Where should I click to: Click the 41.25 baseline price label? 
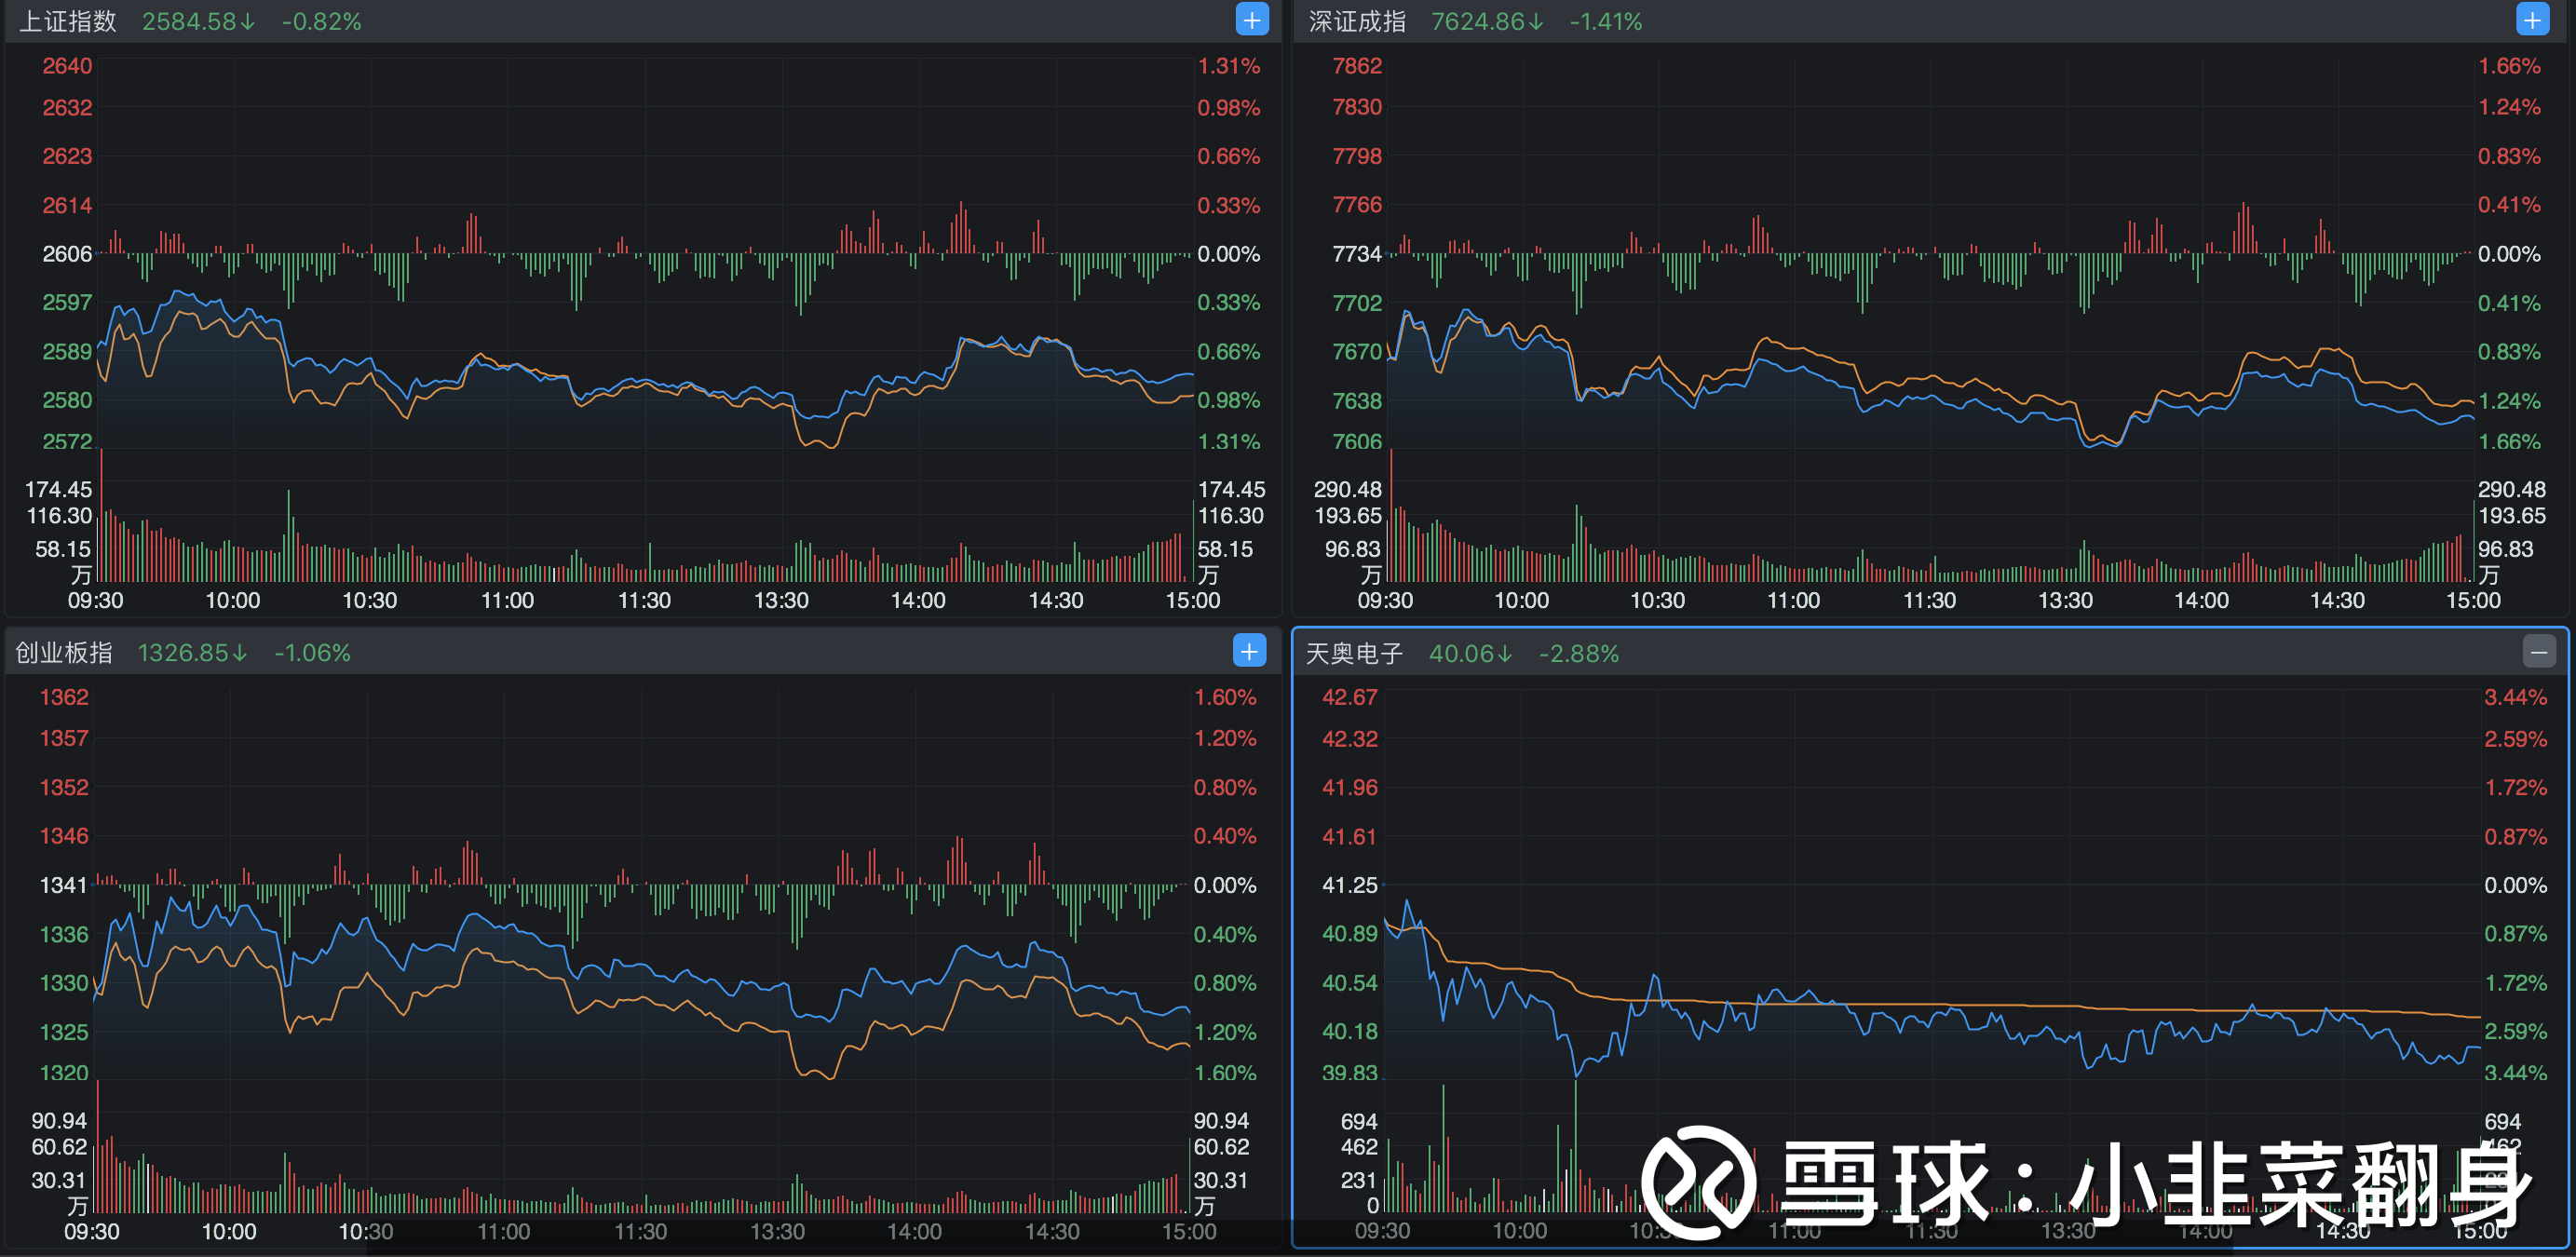tap(1350, 885)
